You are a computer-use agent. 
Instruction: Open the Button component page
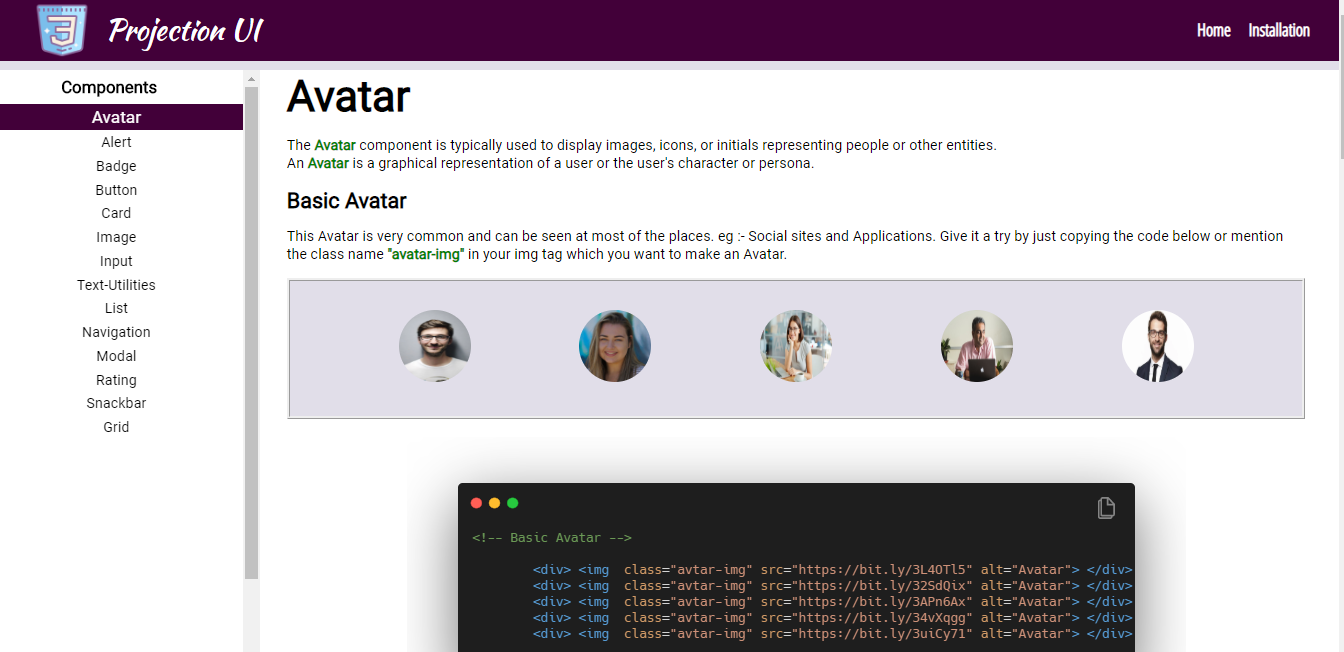point(116,189)
